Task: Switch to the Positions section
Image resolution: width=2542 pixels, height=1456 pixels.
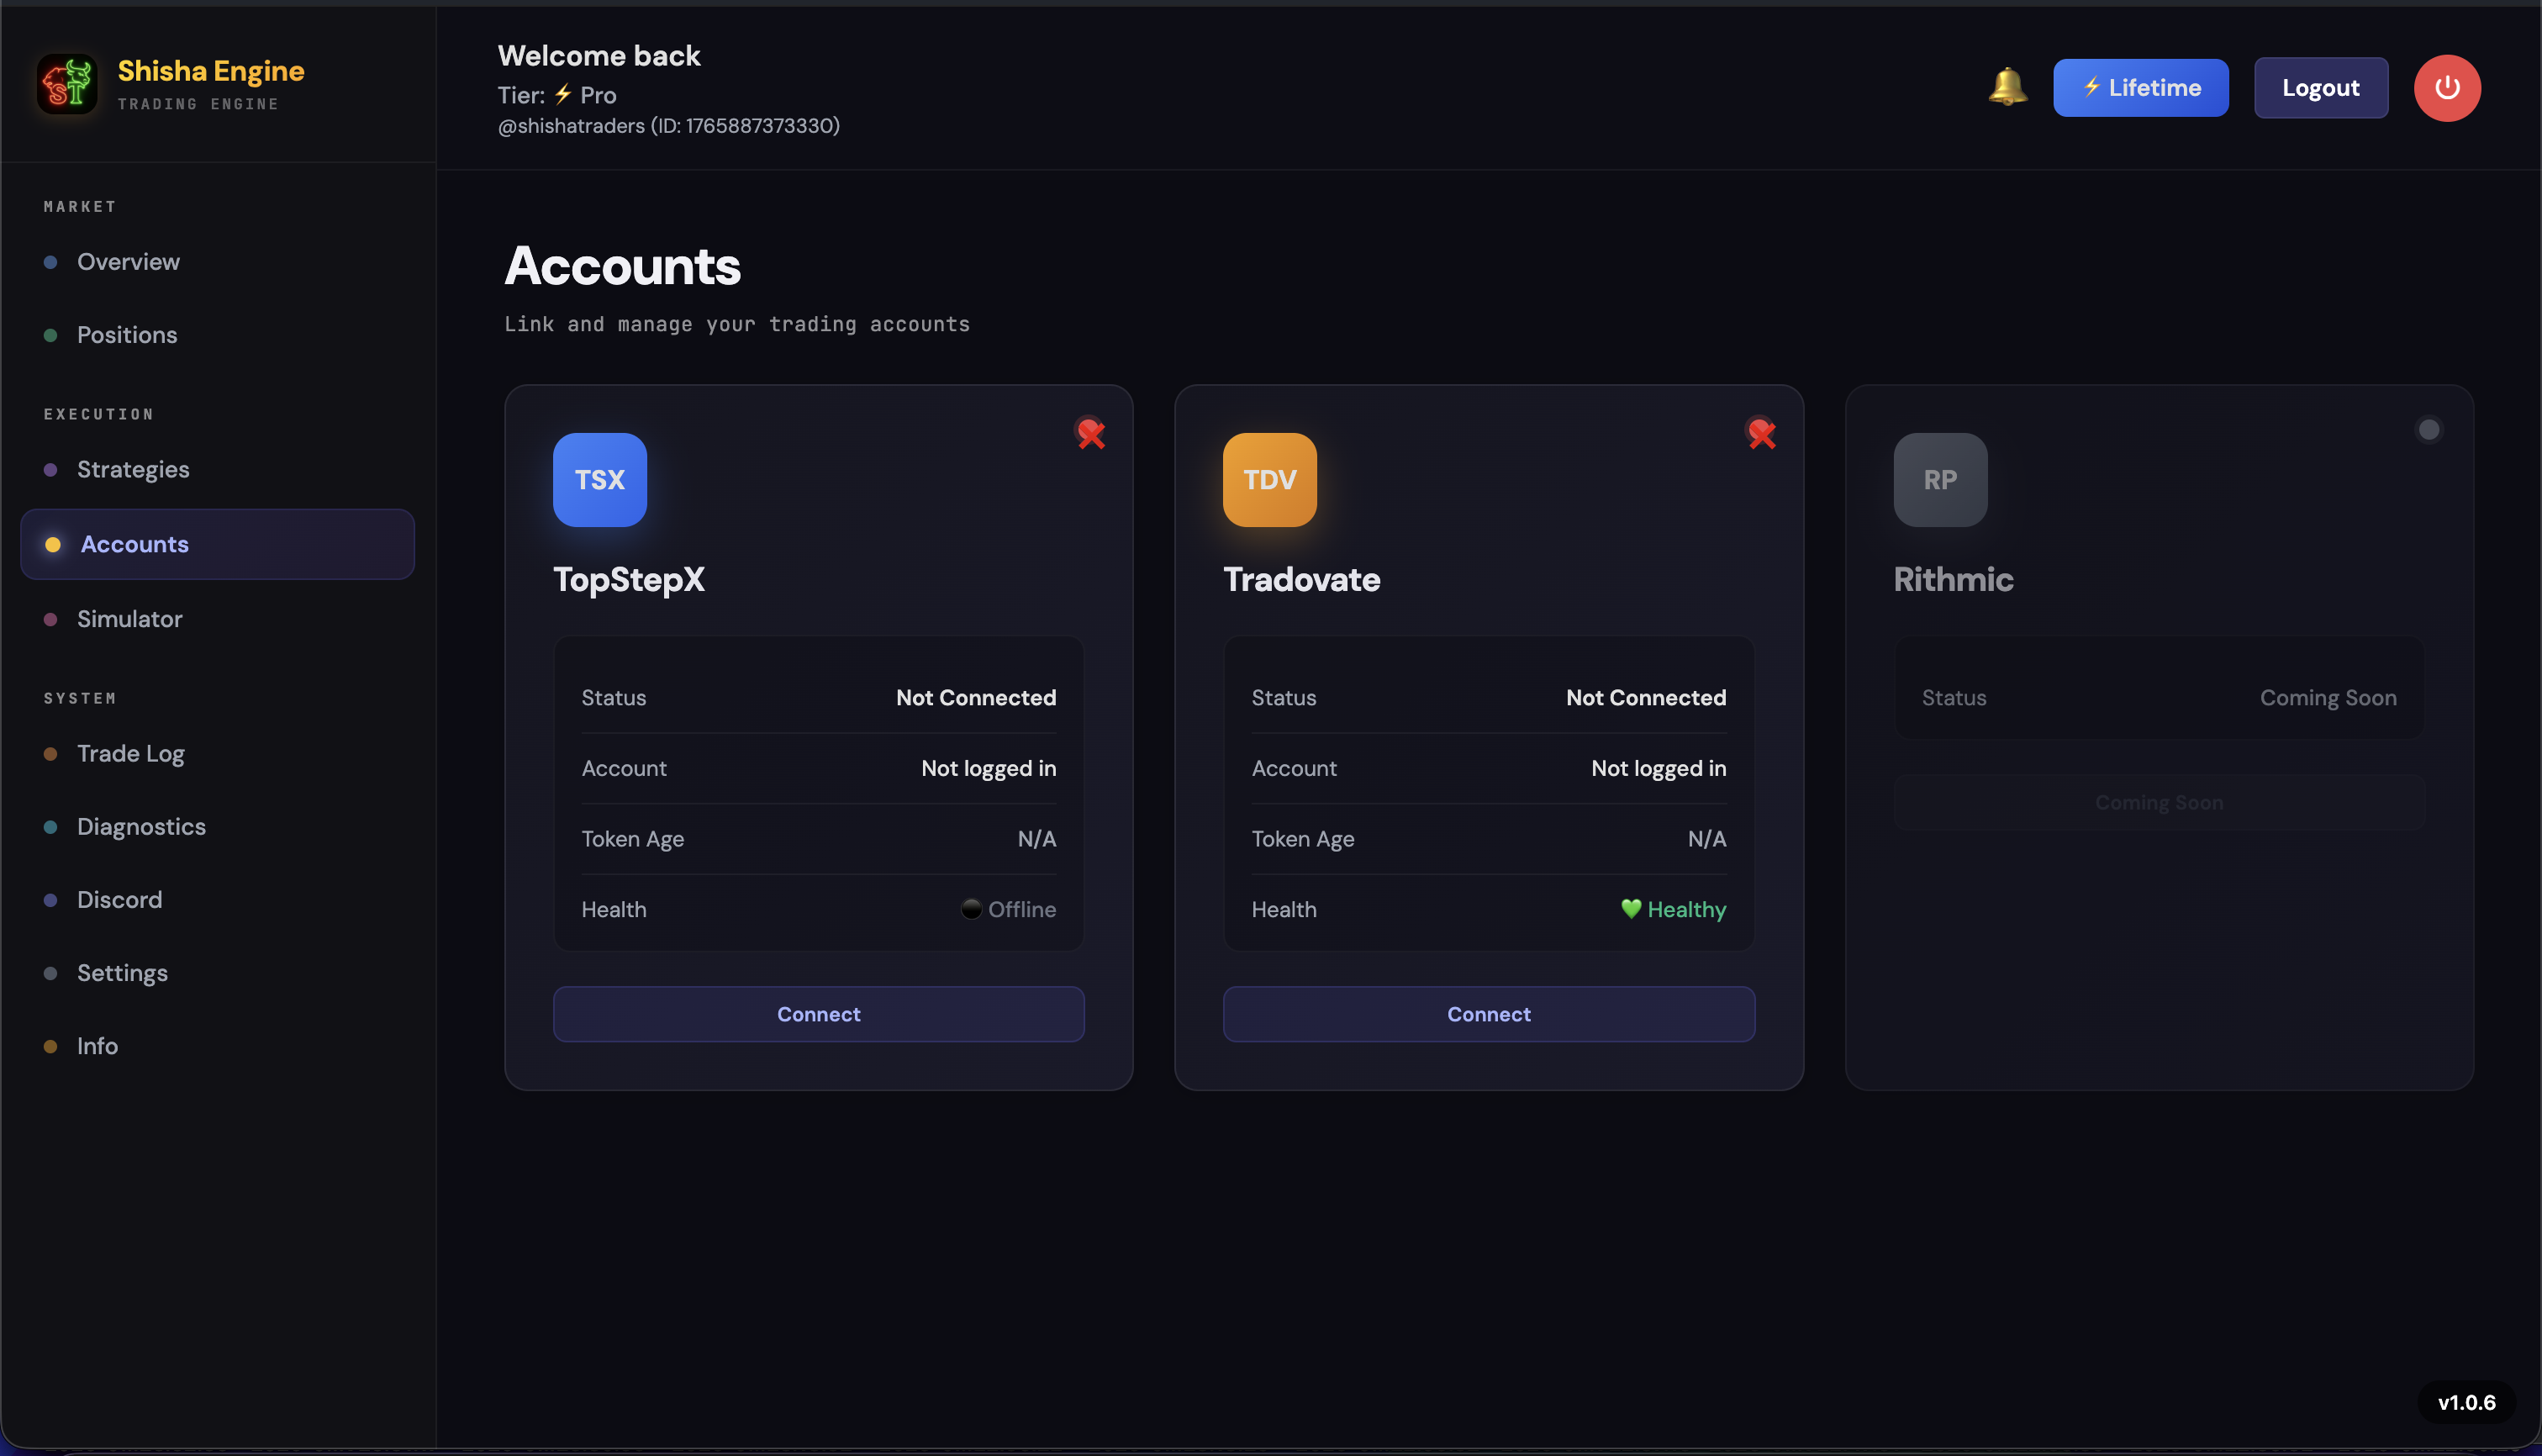Action: point(127,335)
